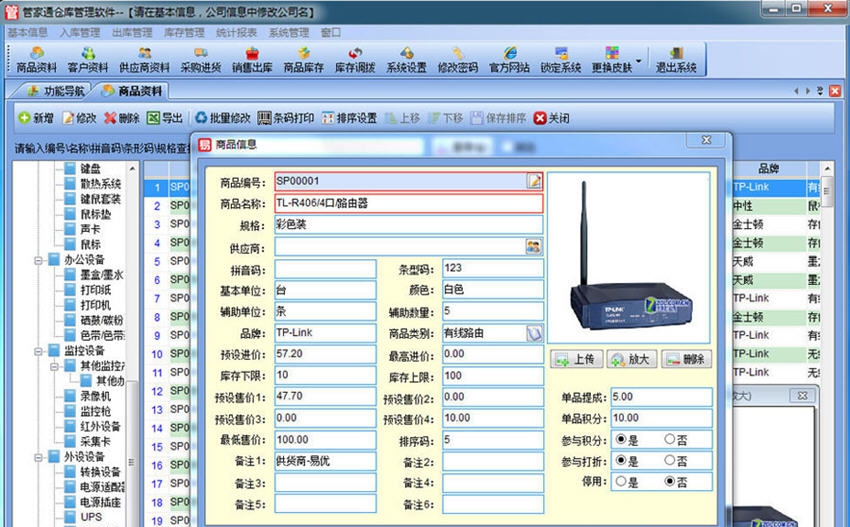Screen dimensions: 850x527
Task: Open 修改密码 toolbar icon
Action: [458, 60]
